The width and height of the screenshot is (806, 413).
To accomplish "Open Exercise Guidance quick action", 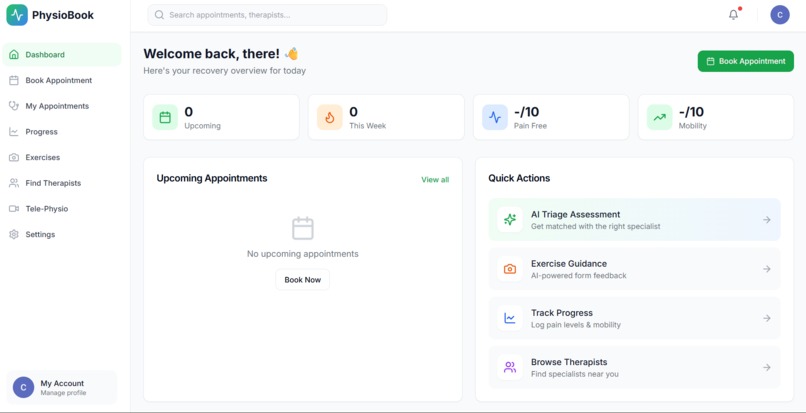I will tap(634, 269).
